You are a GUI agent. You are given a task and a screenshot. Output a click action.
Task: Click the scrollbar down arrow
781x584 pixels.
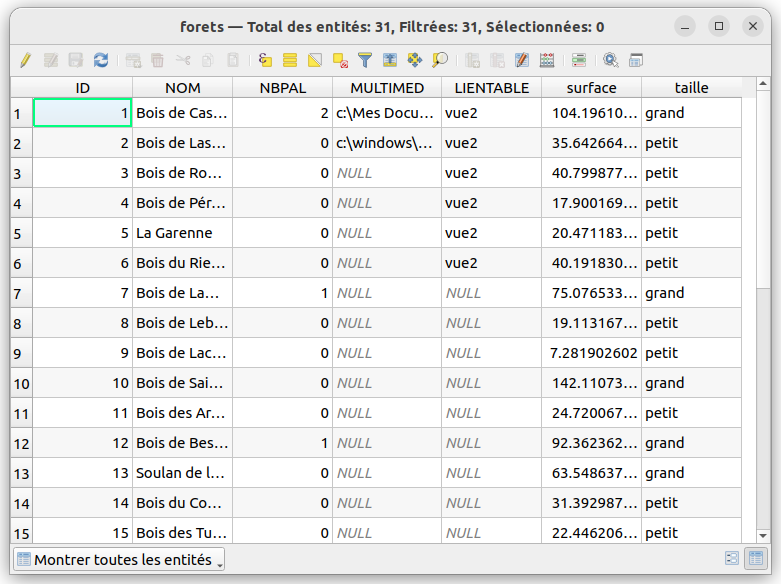click(763, 536)
